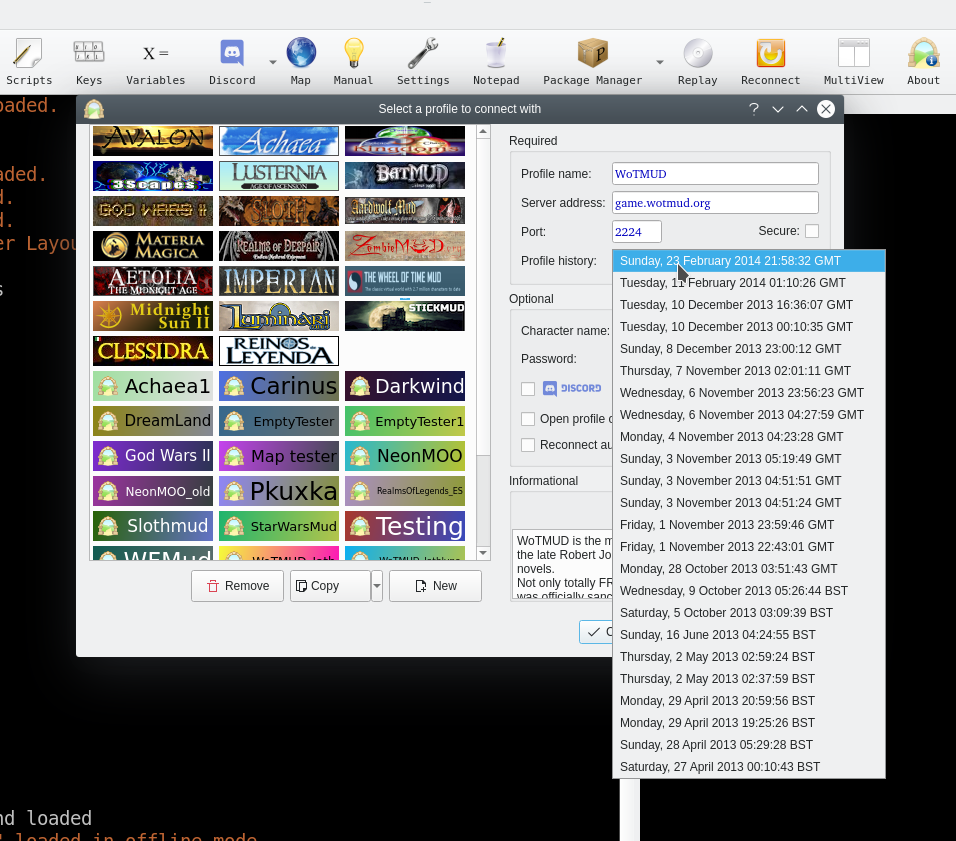The height and width of the screenshot is (841, 956).
Task: Select history Sunday, 16 June 2013 04:24:55
Action: point(749,635)
